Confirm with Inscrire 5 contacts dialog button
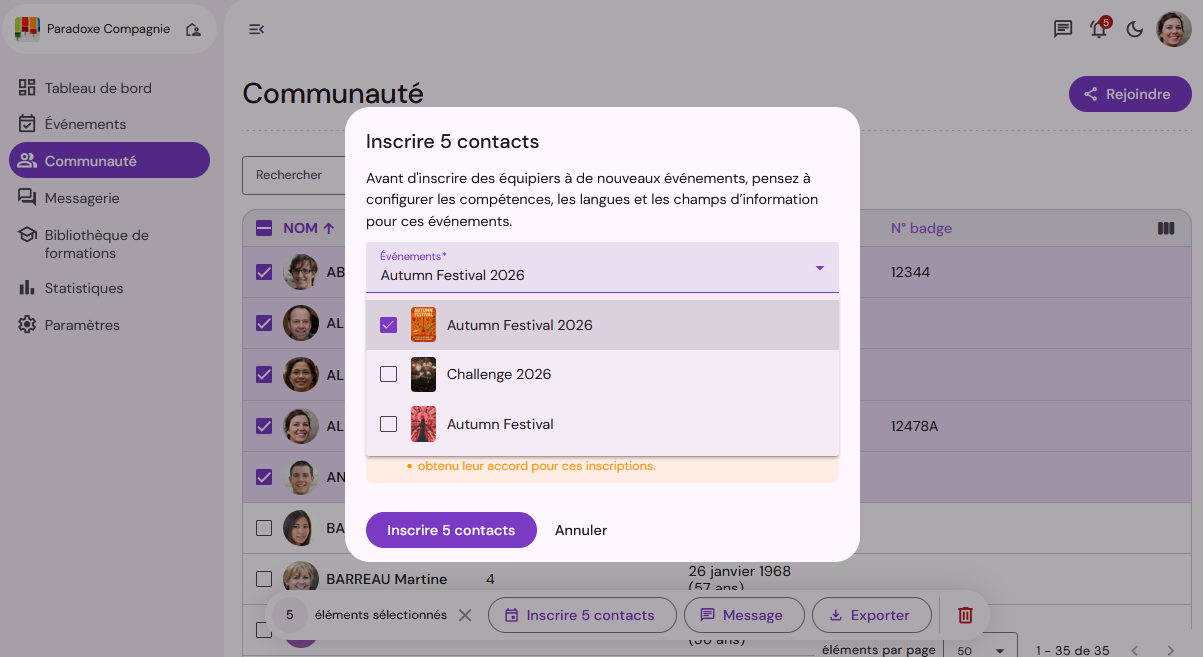The image size is (1203, 657). tap(451, 530)
